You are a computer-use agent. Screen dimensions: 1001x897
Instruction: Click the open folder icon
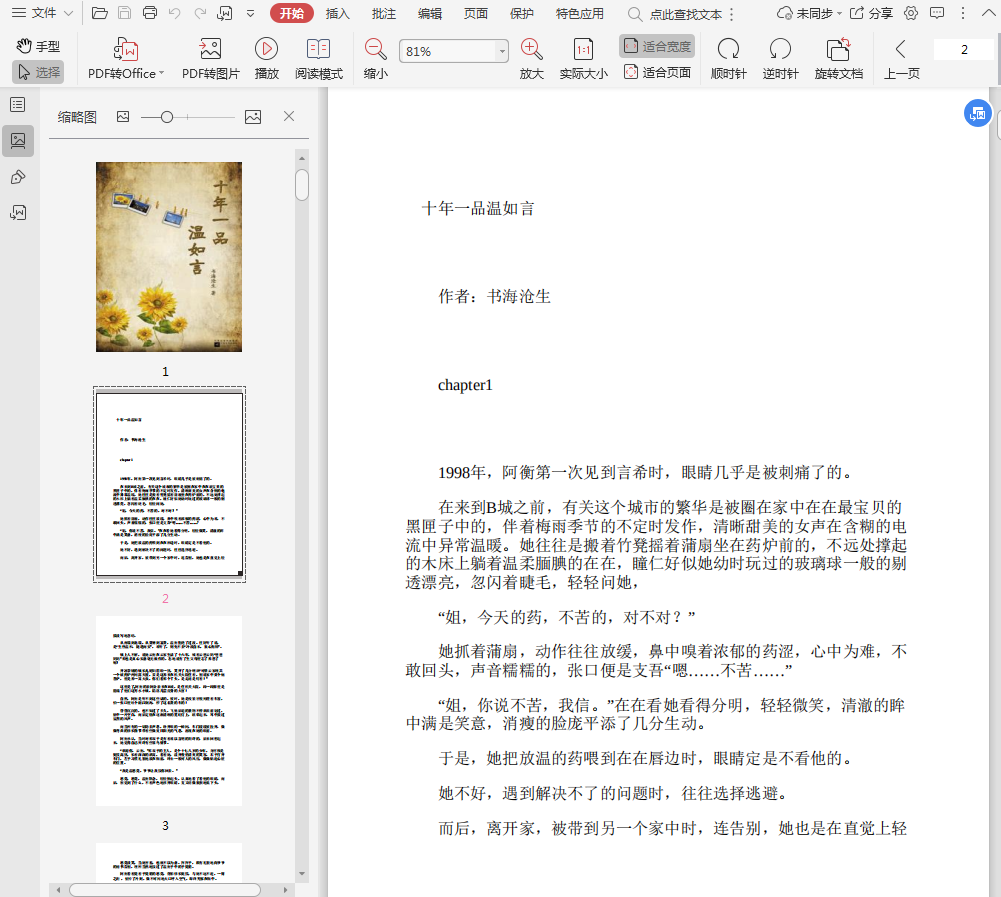(100, 13)
